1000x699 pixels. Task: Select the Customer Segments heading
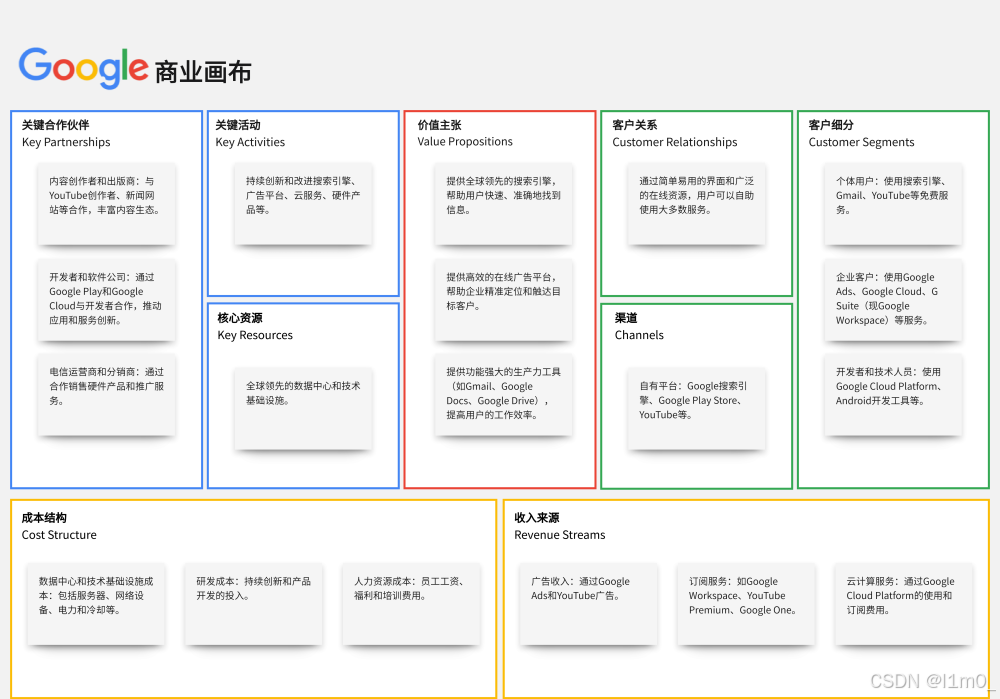click(862, 142)
